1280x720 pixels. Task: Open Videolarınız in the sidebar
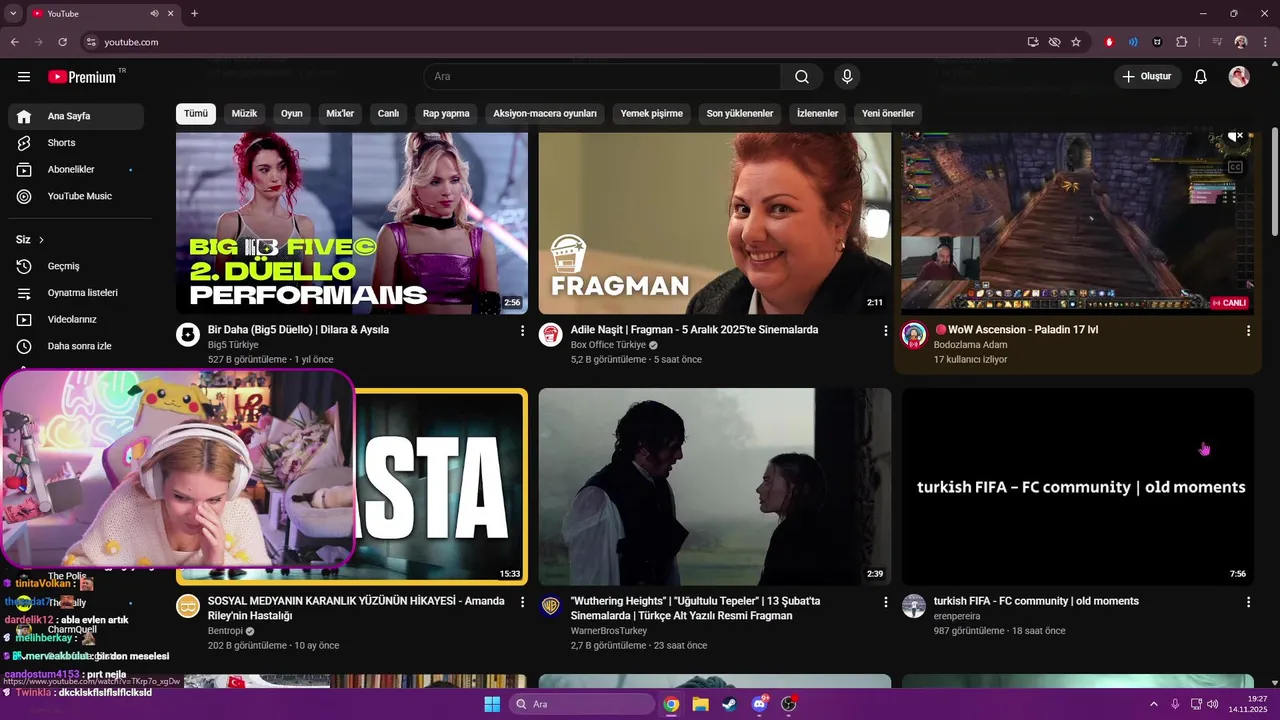tap(76, 320)
